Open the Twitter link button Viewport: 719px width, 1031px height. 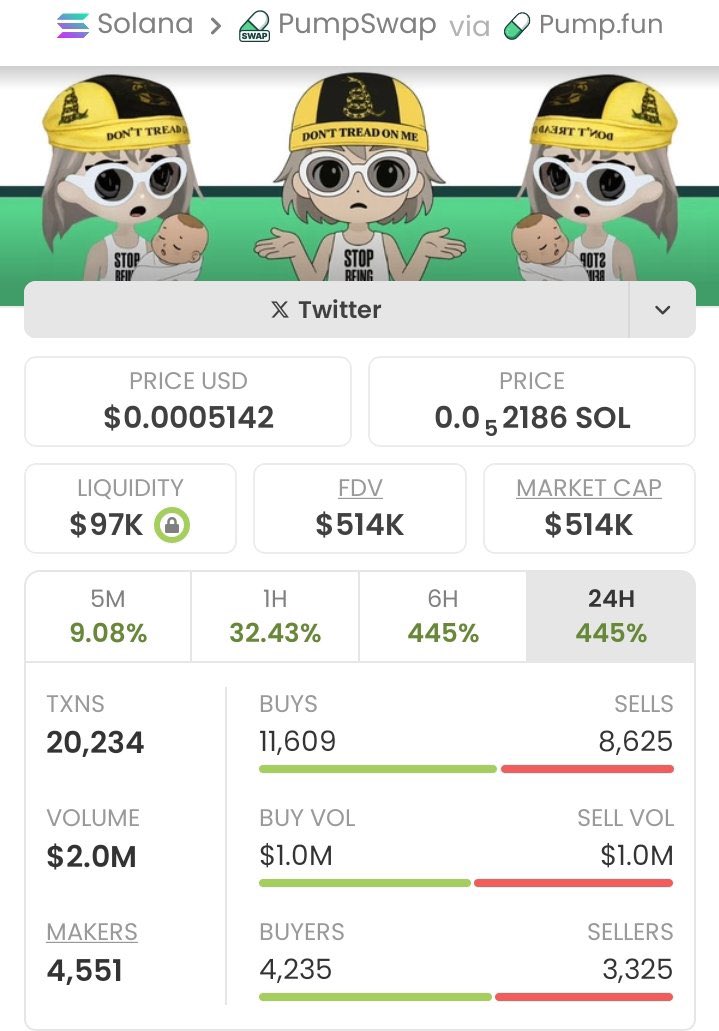(x=326, y=310)
